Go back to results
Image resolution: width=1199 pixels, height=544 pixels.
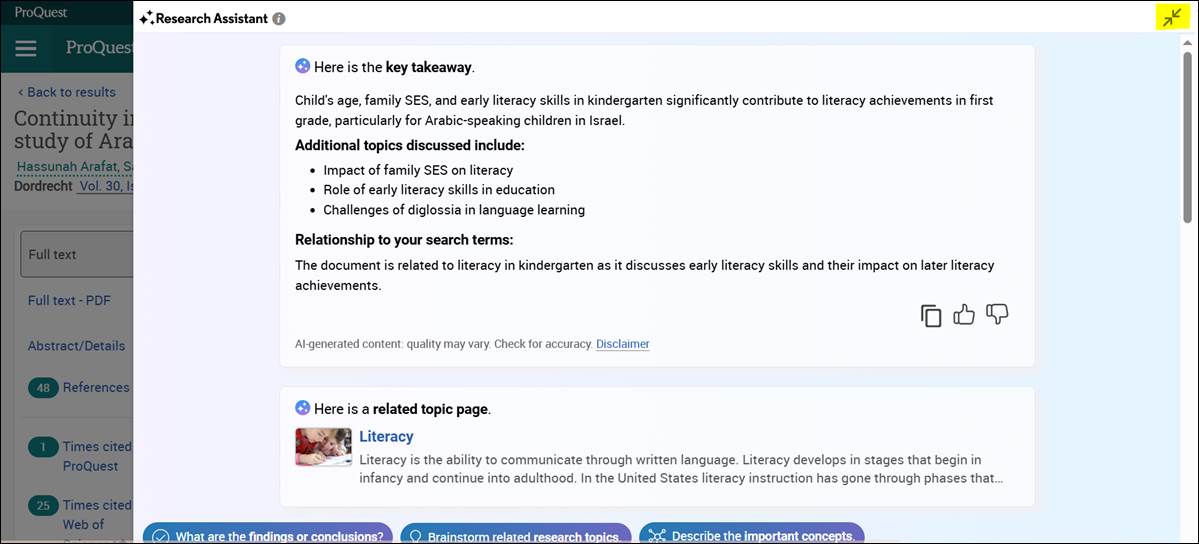(67, 92)
